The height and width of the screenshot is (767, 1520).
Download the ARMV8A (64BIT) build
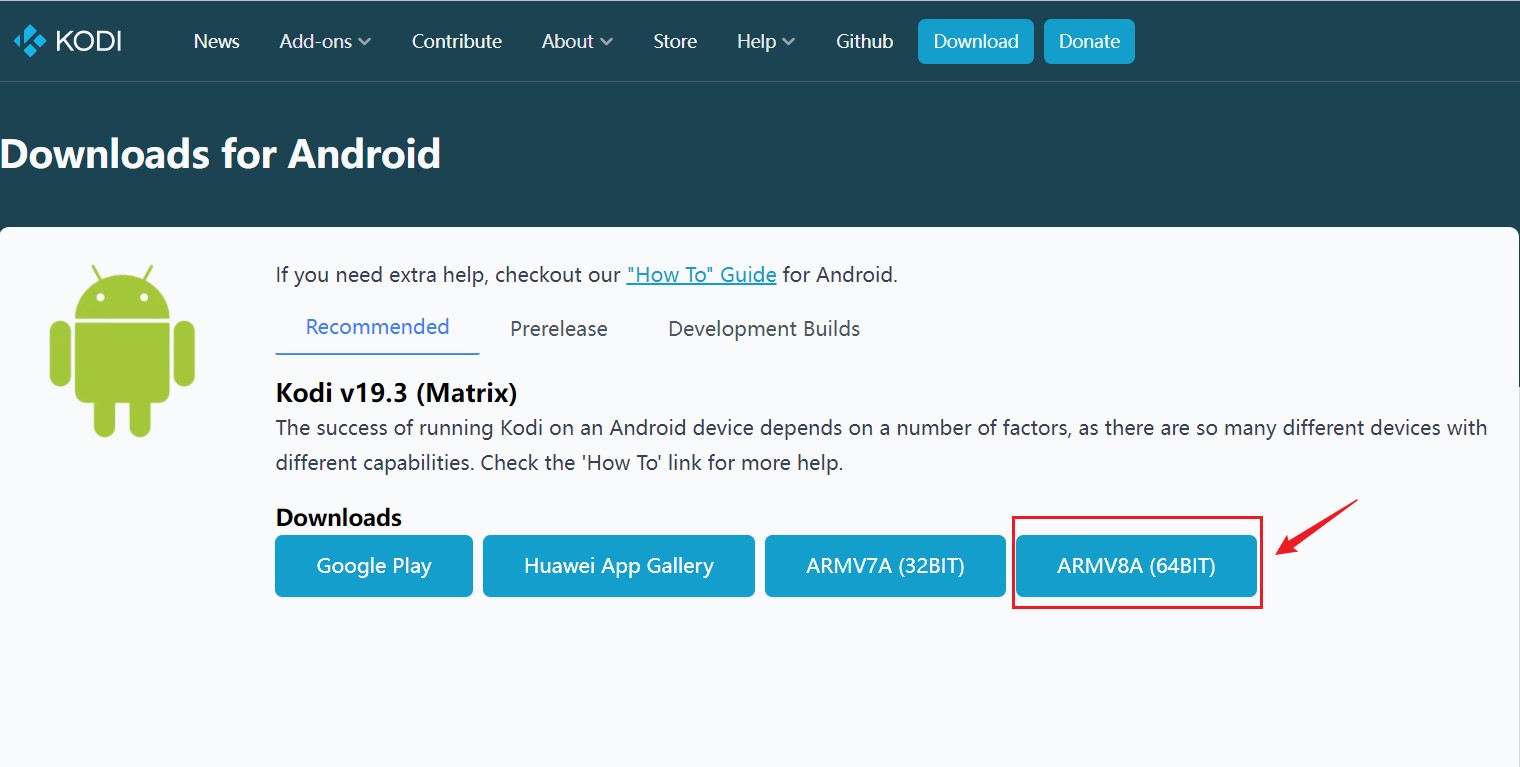click(x=1136, y=566)
